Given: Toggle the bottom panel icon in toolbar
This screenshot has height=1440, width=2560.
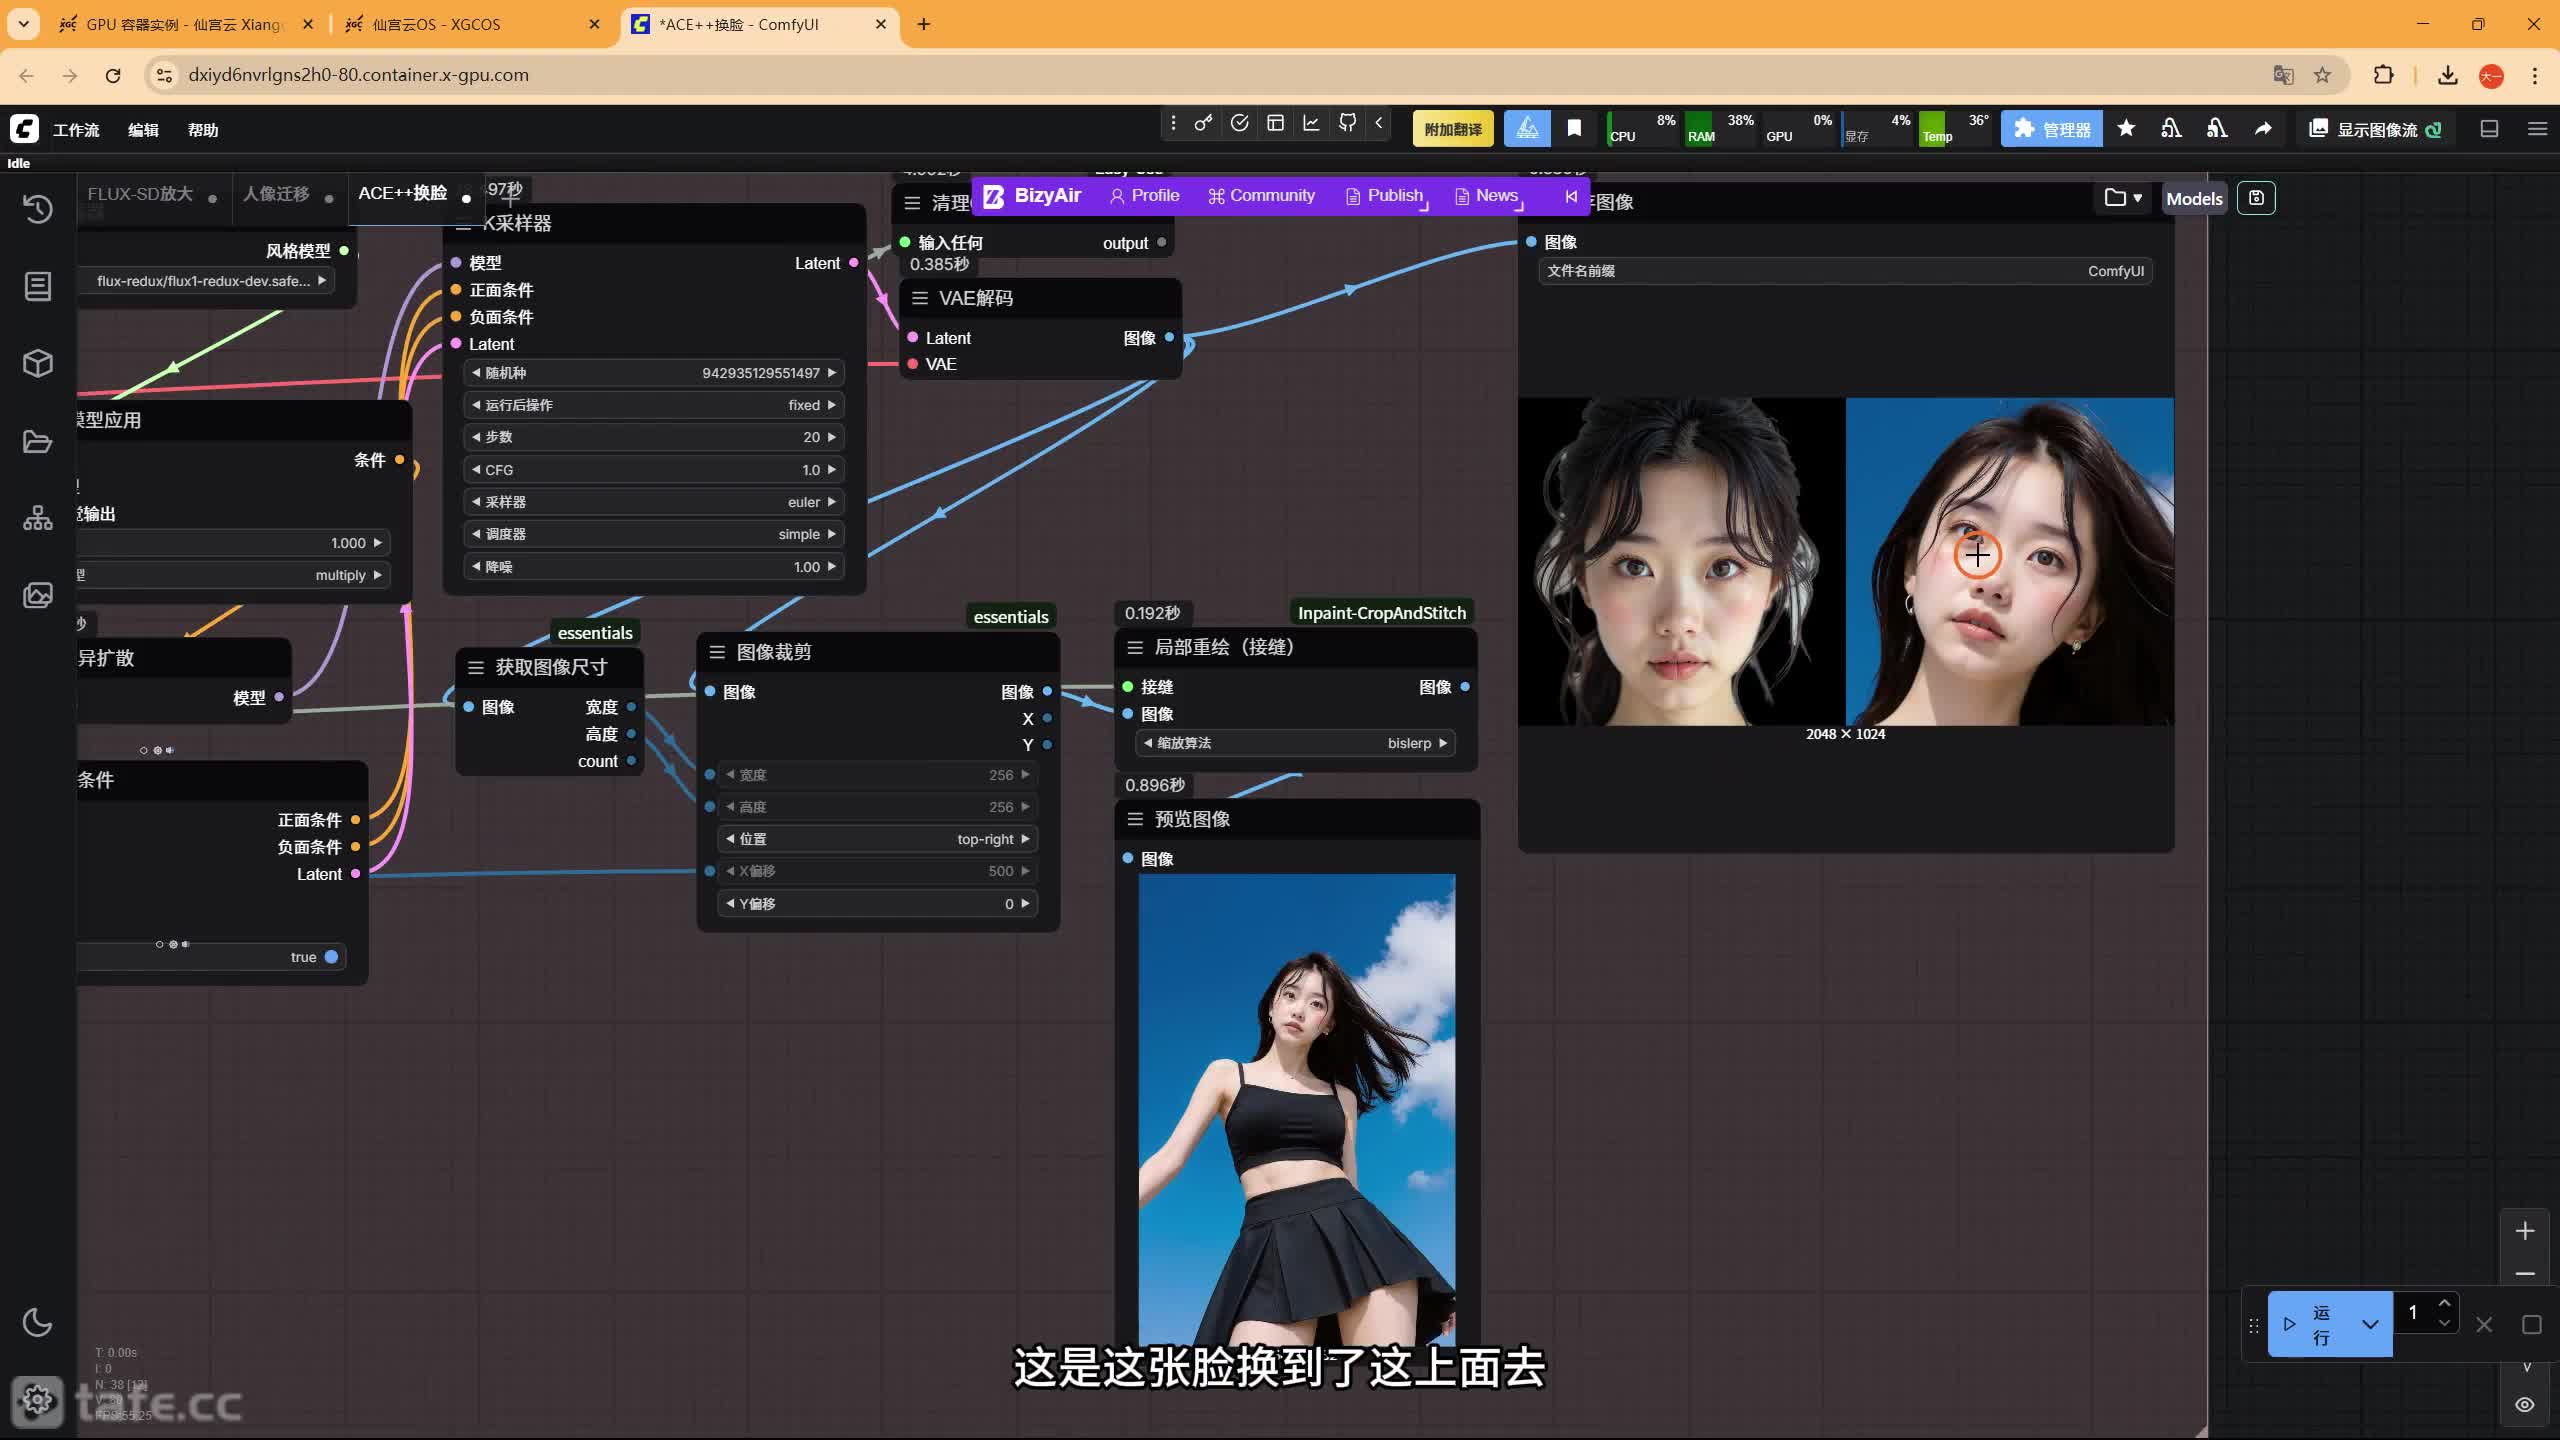Looking at the screenshot, I should (x=2490, y=129).
